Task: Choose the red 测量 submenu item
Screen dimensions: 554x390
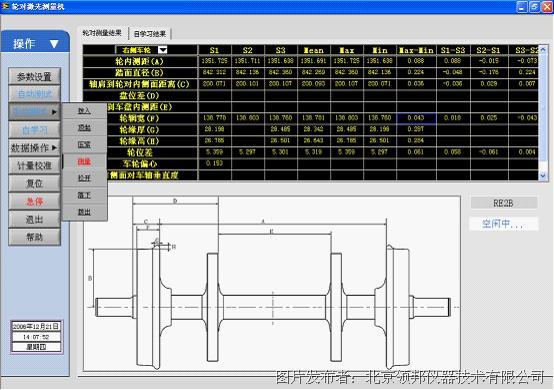Action: [x=84, y=162]
